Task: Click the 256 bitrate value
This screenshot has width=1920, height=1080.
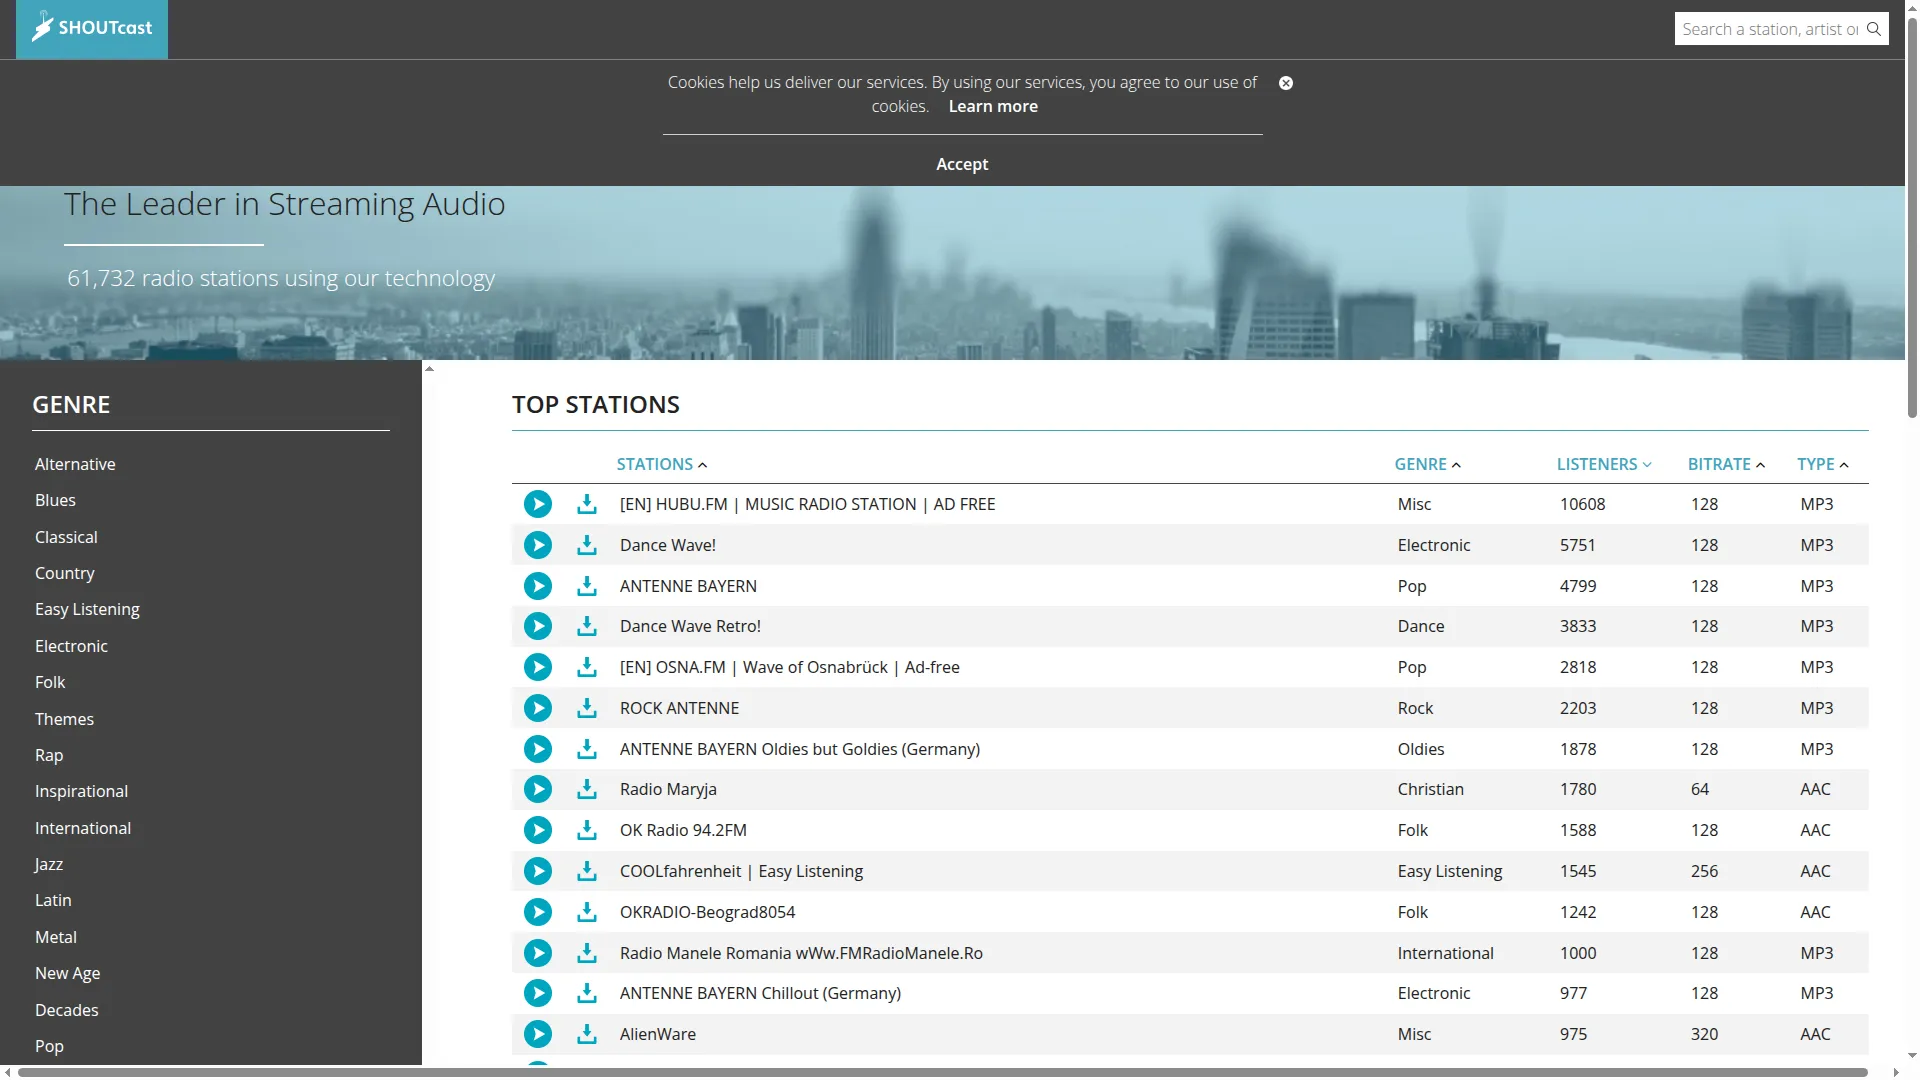Action: [1704, 871]
